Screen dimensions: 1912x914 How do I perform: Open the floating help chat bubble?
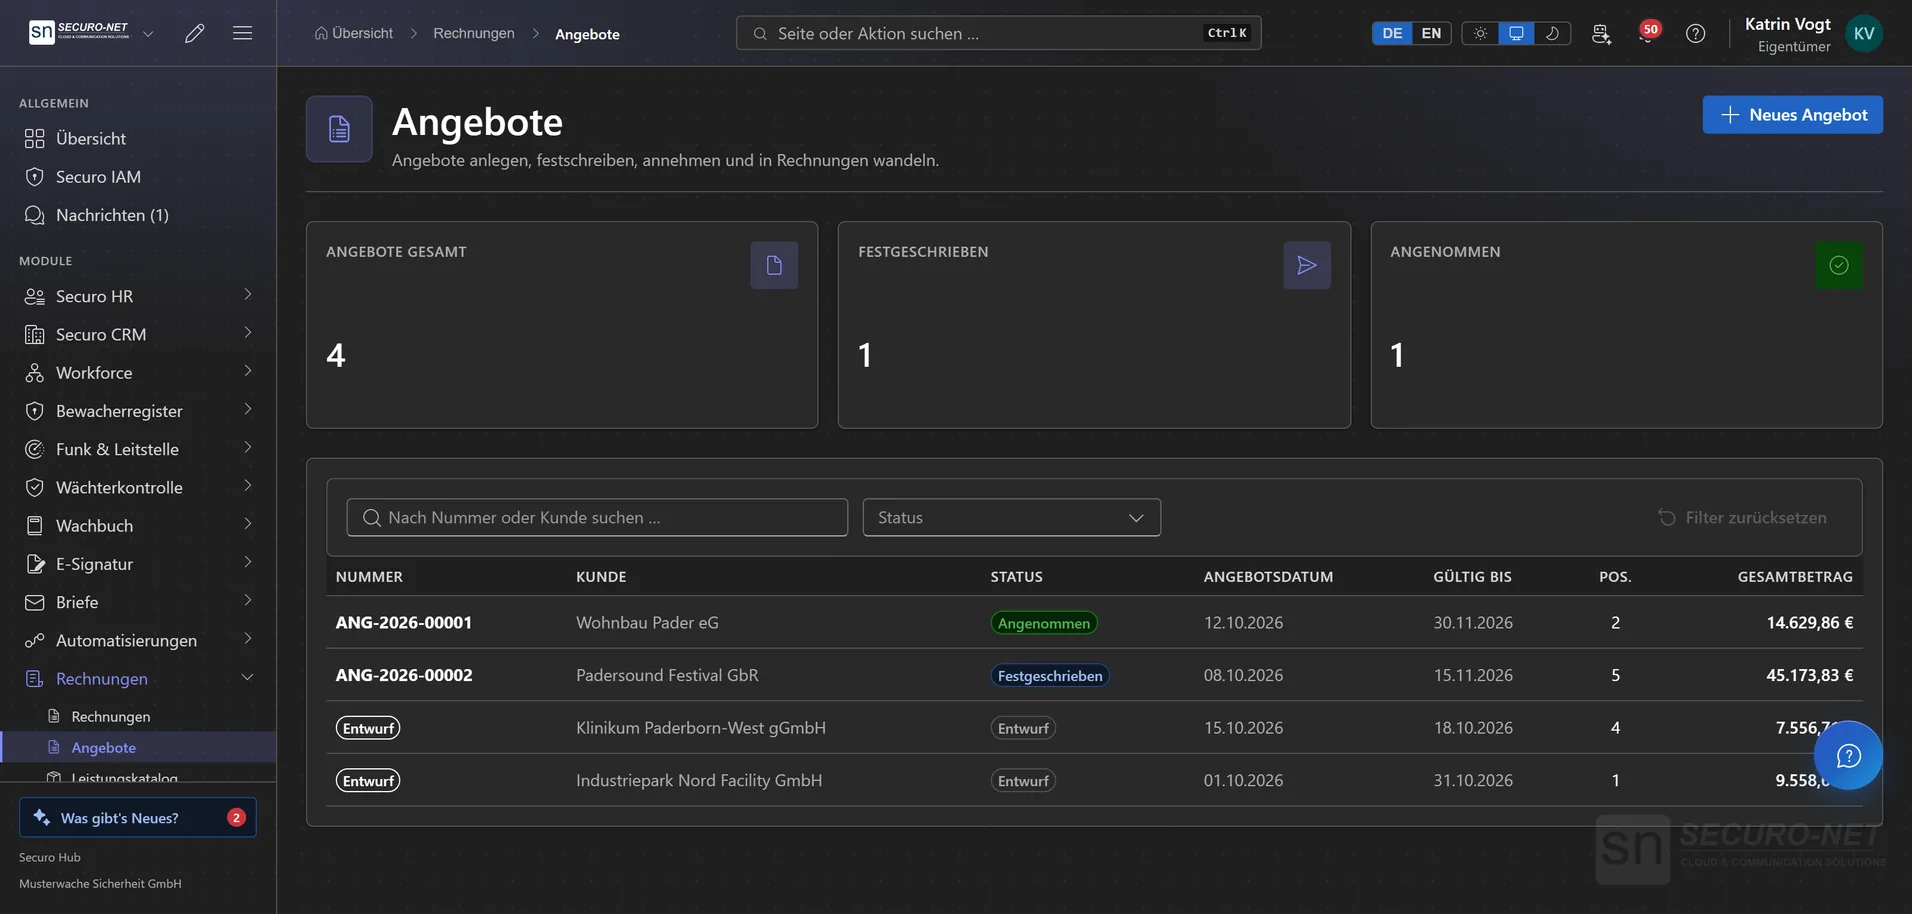(x=1848, y=755)
